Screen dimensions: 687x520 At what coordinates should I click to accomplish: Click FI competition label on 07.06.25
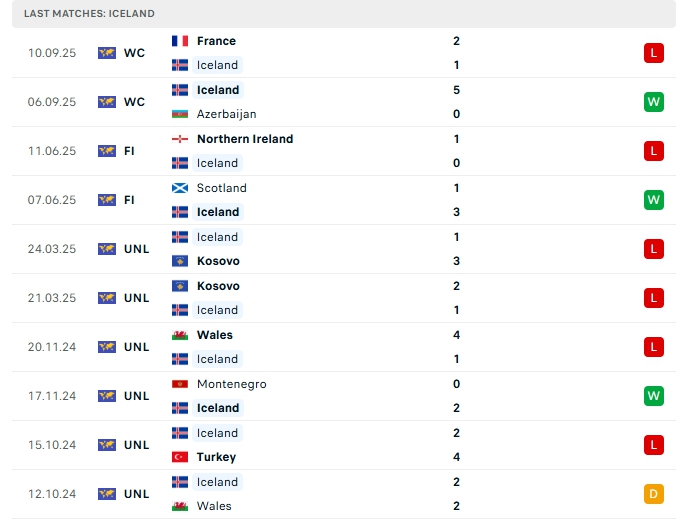[x=129, y=200]
